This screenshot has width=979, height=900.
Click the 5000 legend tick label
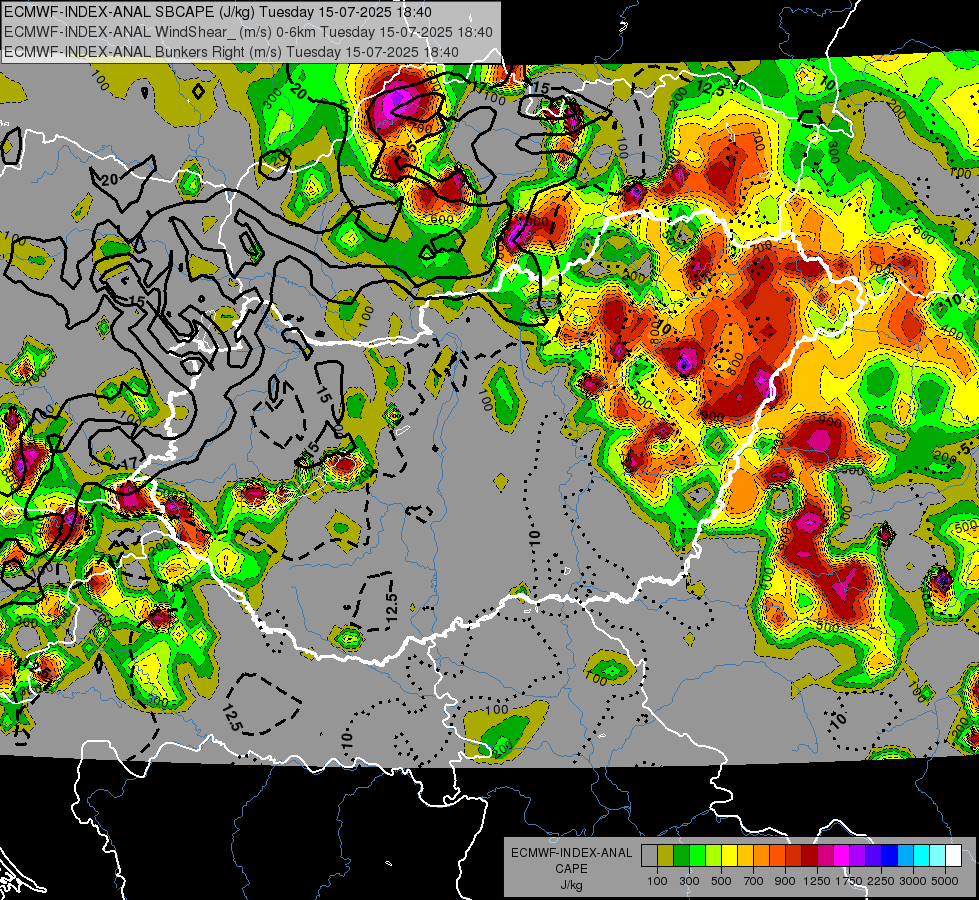pos(945,881)
